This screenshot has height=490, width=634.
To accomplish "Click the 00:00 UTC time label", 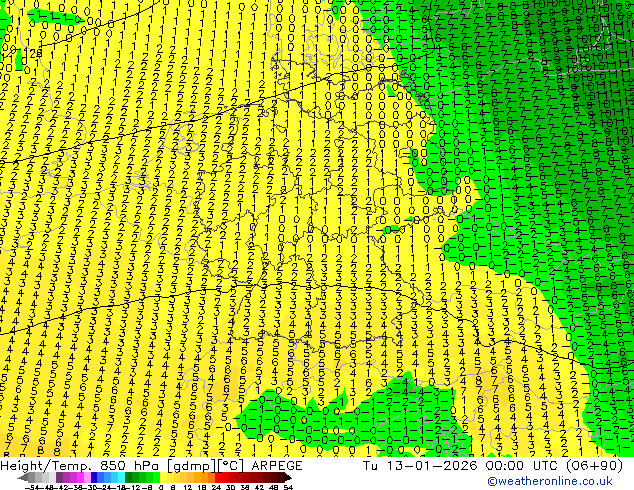I will pyautogui.click(x=521, y=466).
